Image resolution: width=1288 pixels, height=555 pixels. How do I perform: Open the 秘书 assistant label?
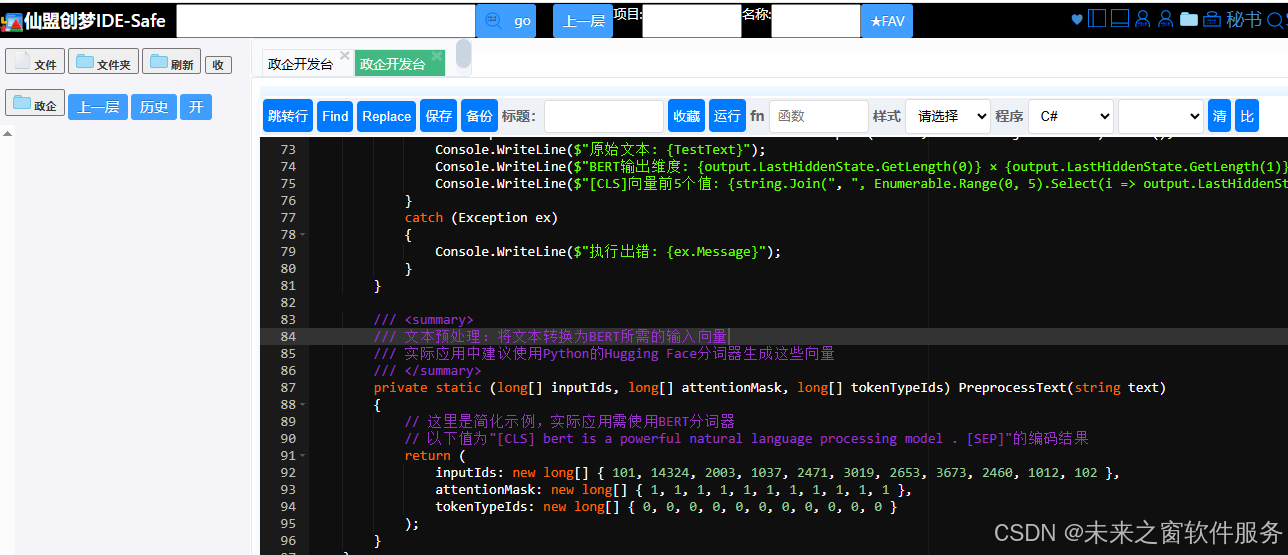pos(1244,19)
